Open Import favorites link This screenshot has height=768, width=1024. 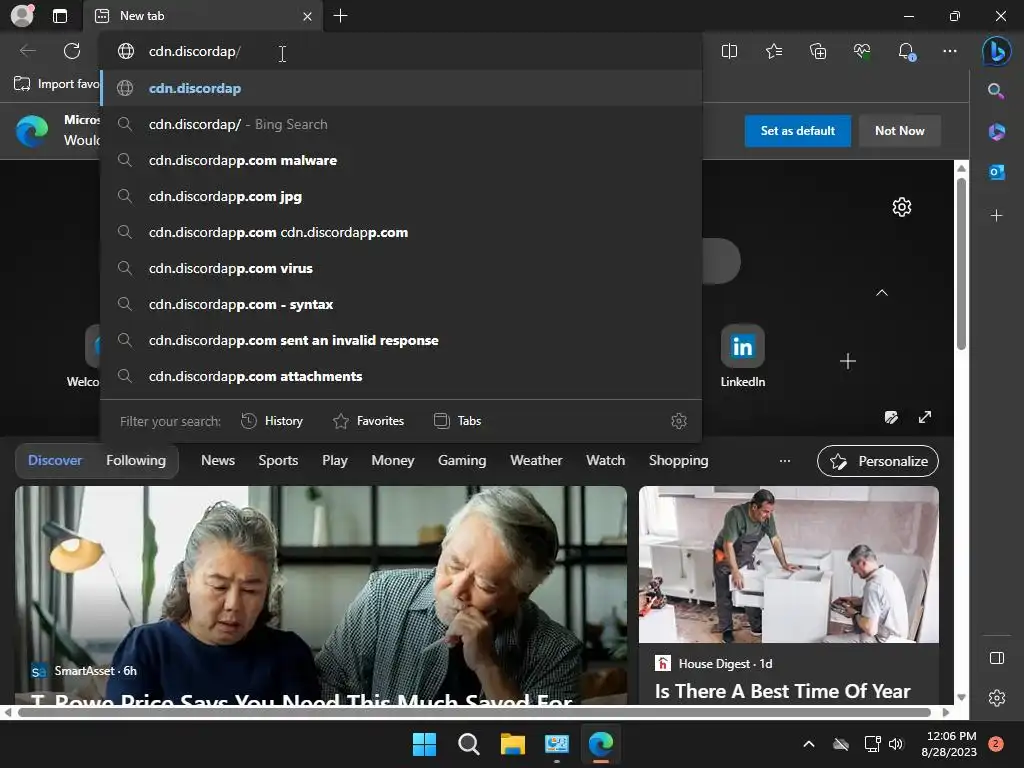click(x=56, y=84)
